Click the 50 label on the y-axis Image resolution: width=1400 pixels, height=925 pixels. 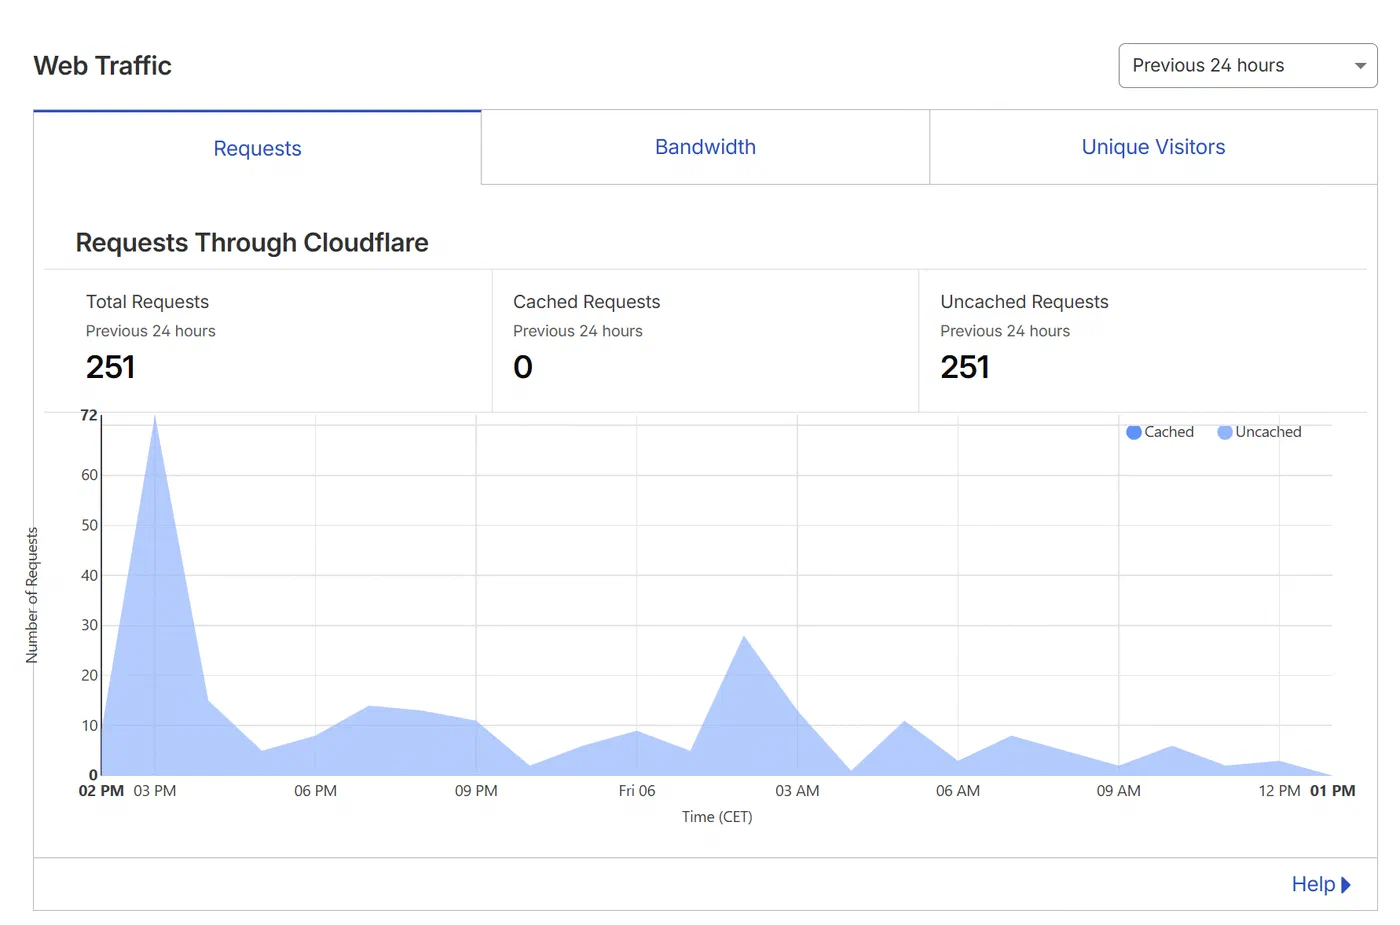pyautogui.click(x=90, y=525)
